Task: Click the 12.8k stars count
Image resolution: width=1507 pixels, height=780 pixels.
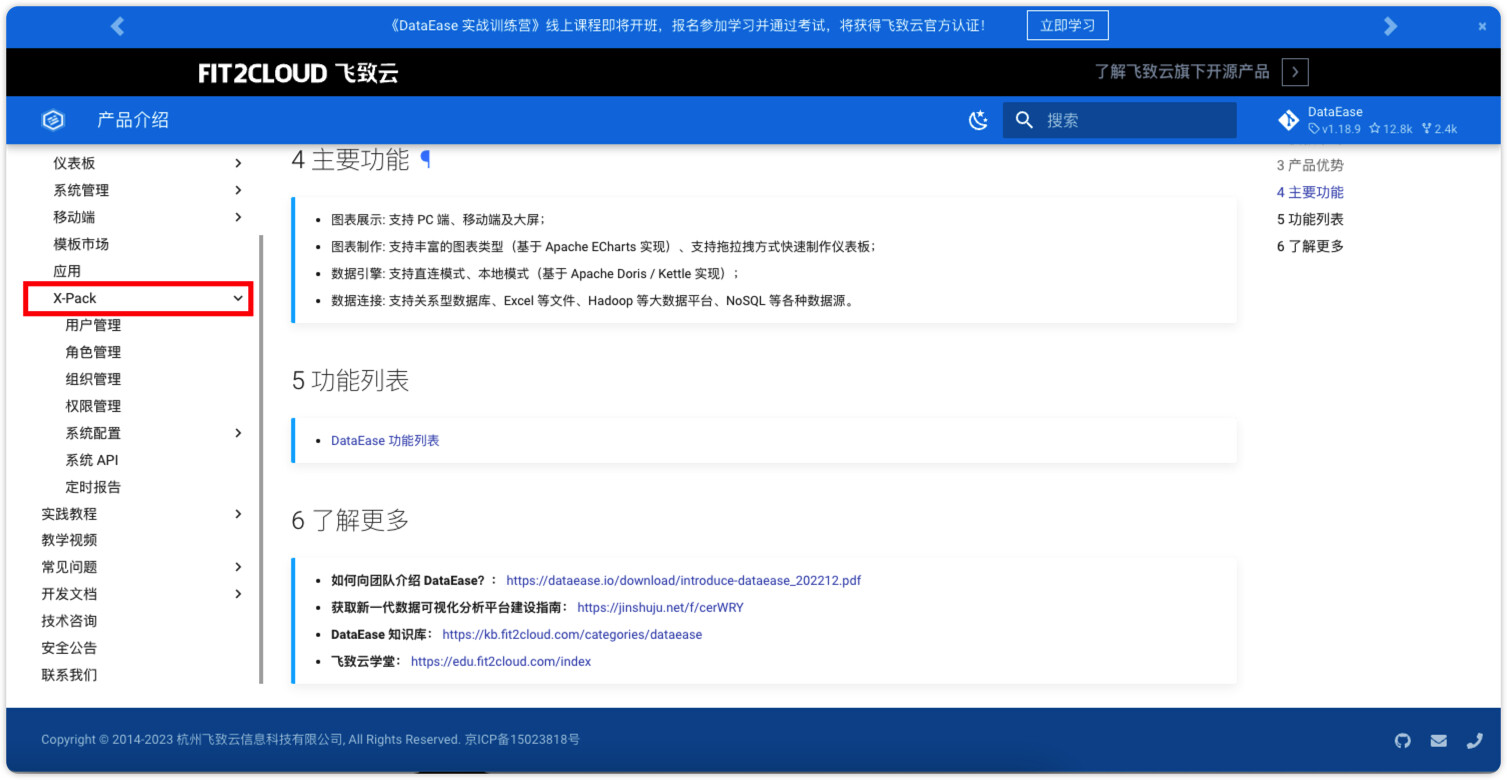Action: 1391,129
